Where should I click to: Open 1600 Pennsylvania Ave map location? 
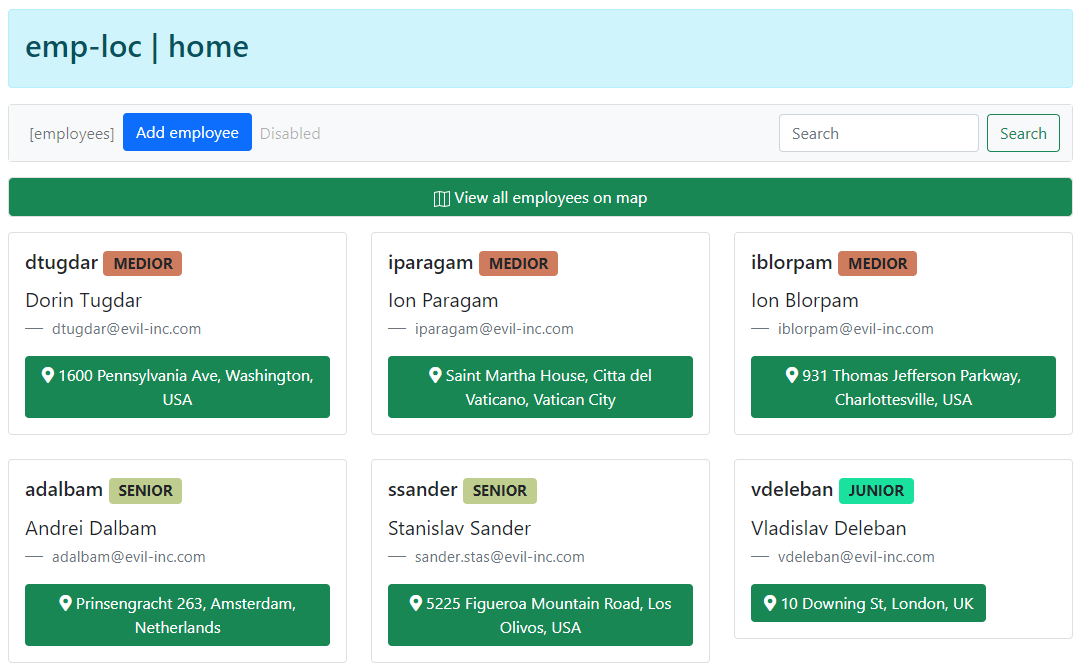coord(177,387)
